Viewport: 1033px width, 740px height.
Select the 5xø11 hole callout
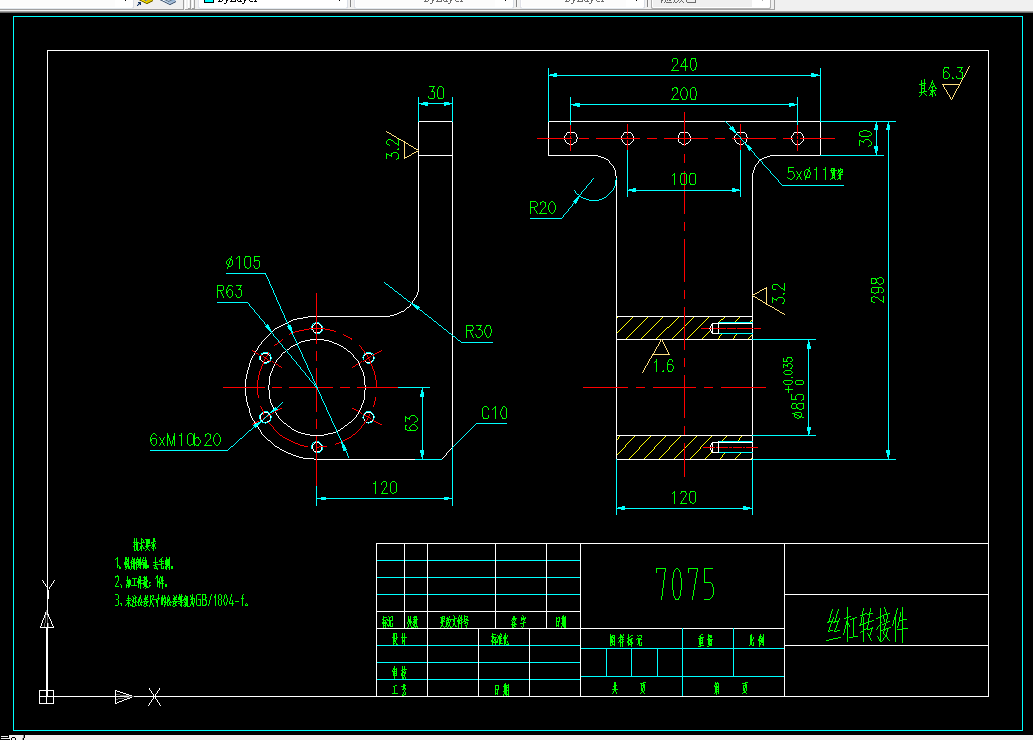tap(814, 174)
